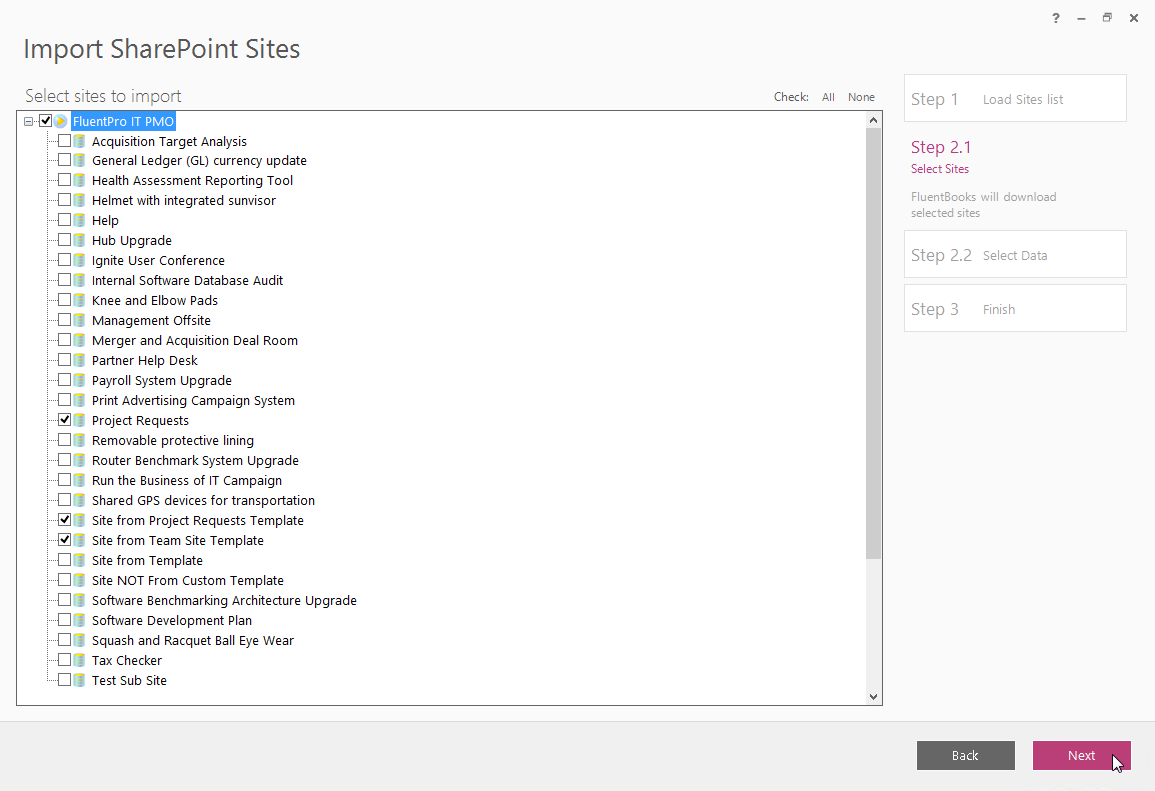Viewport: 1155px width, 791px height.
Task: Select the Removable protective lining label
Action: 173,440
